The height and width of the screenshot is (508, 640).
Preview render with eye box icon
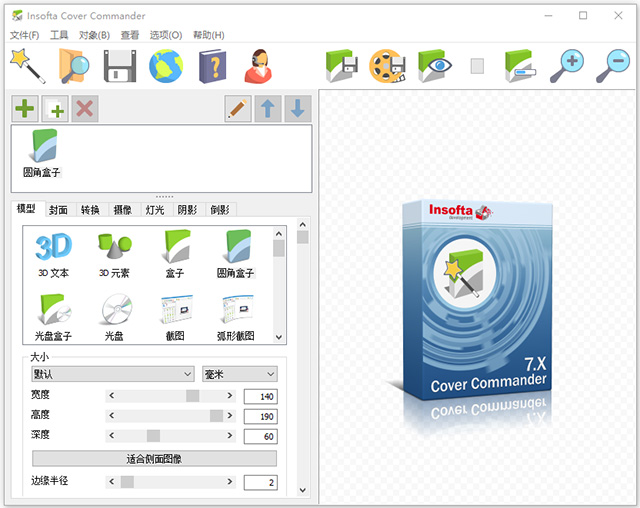pyautogui.click(x=435, y=66)
